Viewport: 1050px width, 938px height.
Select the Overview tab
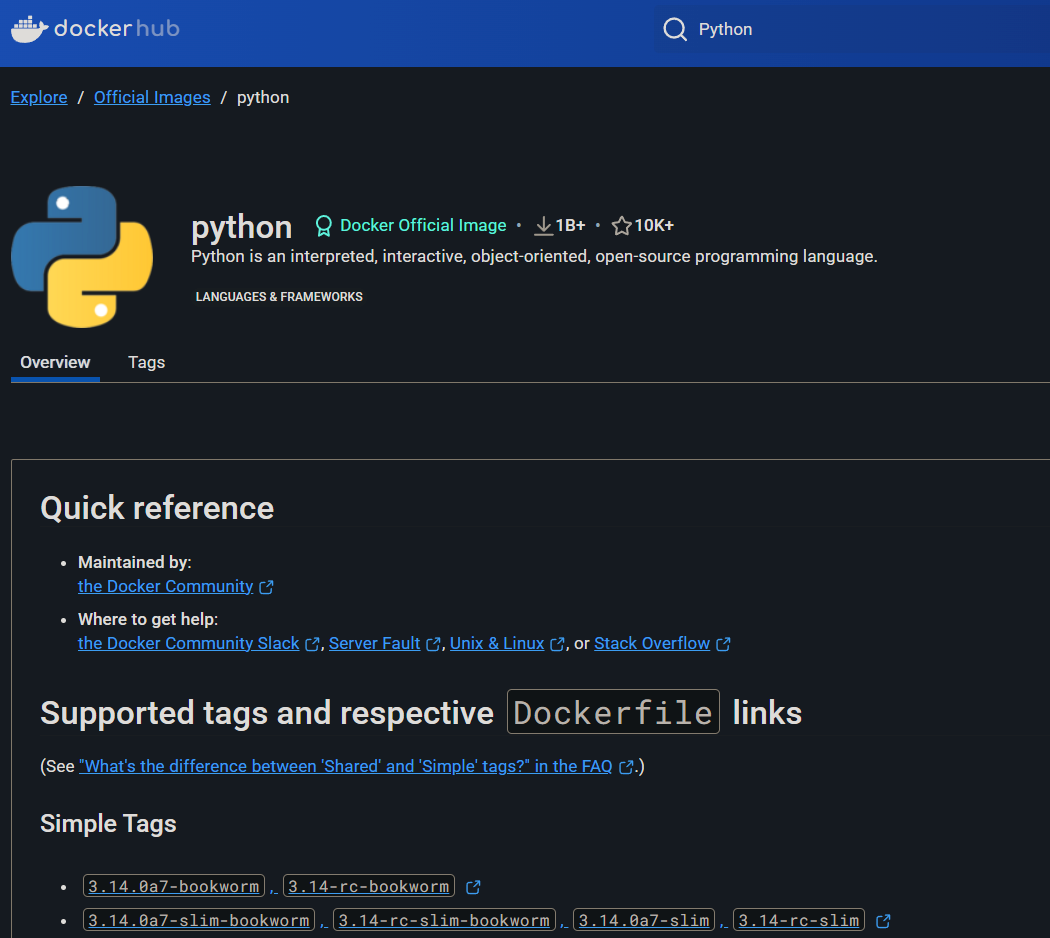[54, 362]
